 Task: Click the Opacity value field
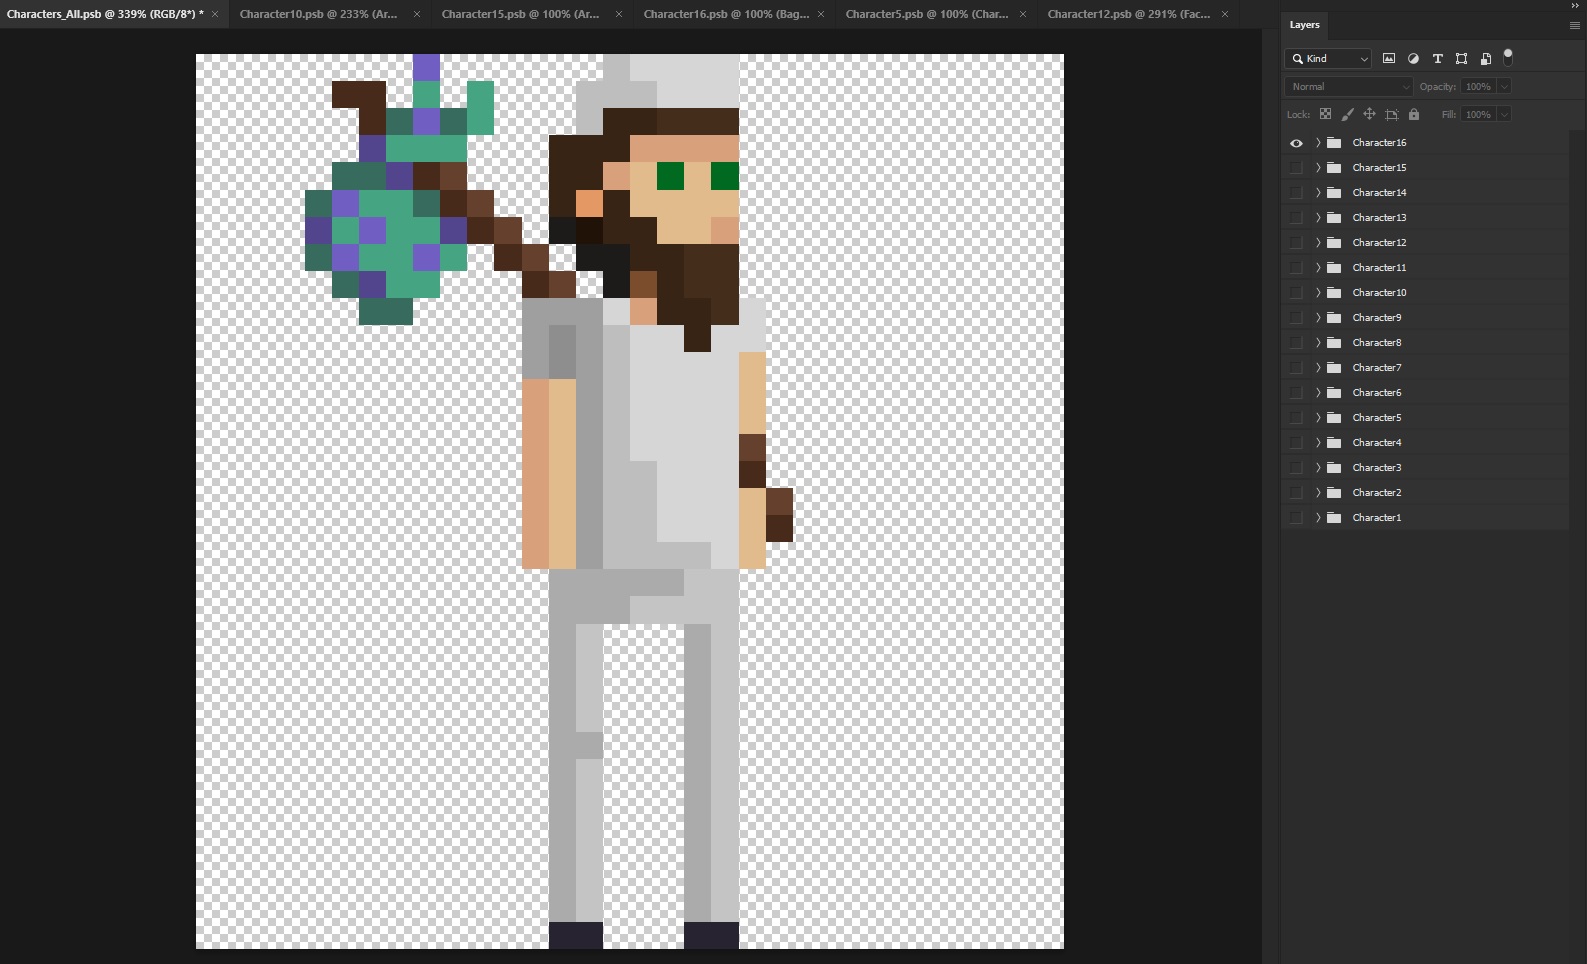1478,87
